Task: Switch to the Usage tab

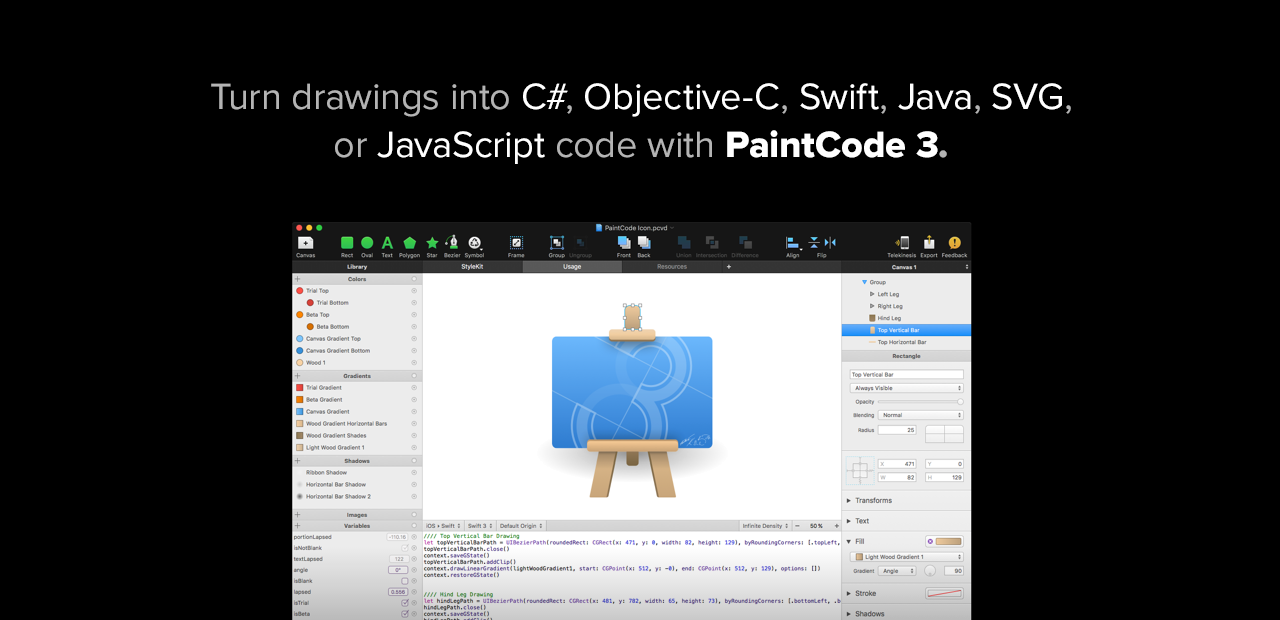Action: click(572, 267)
